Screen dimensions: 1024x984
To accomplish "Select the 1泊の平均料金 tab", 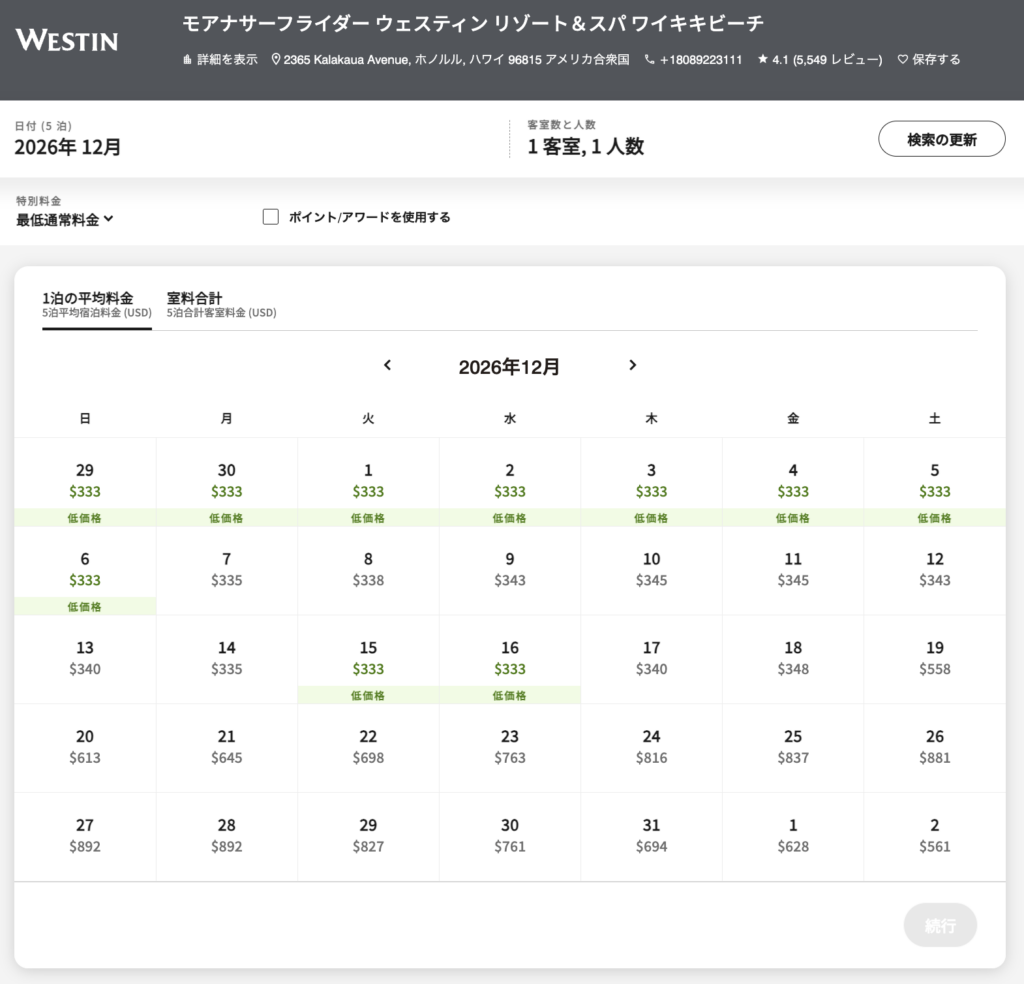I will click(x=97, y=305).
